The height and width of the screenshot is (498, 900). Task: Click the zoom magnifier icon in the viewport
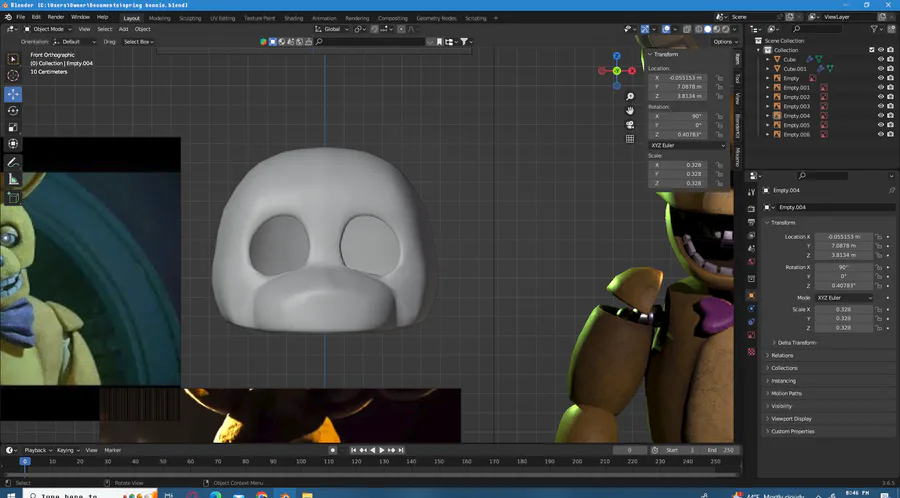630,96
